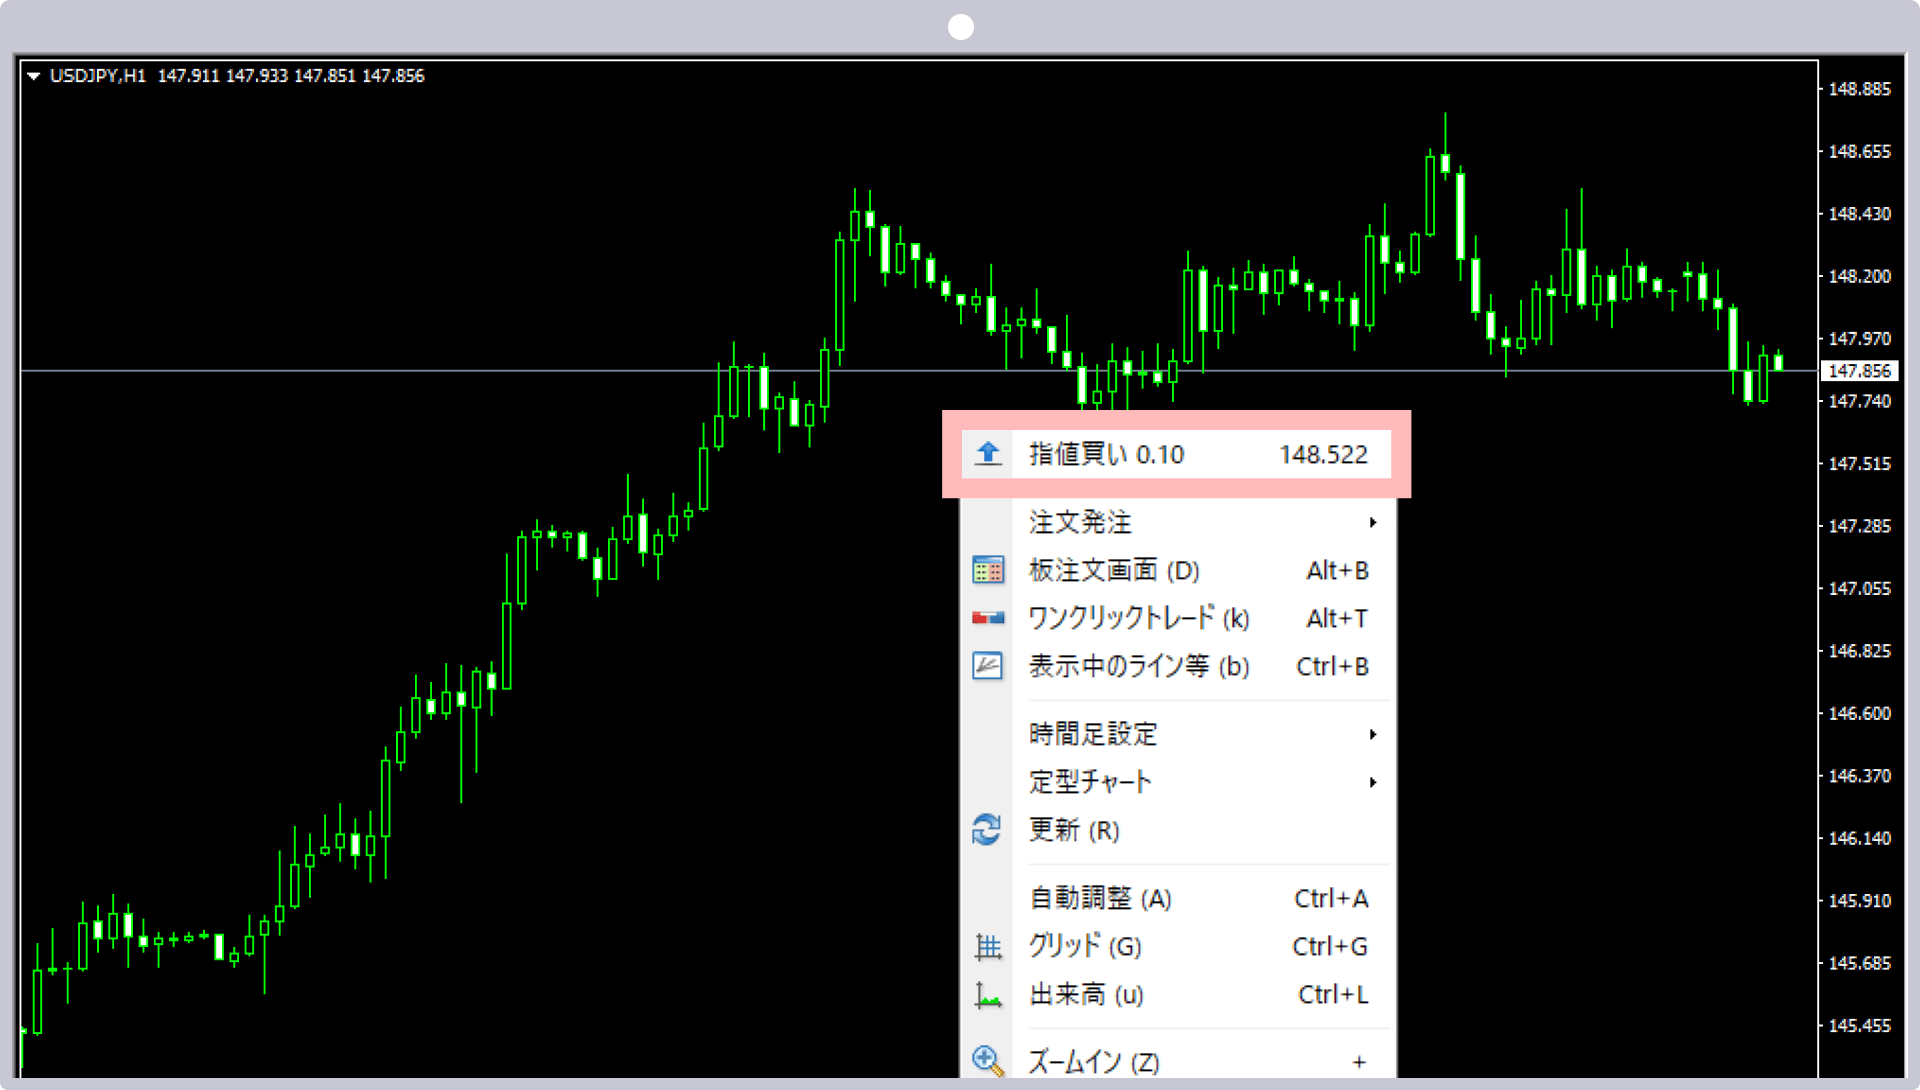
Task: Click the ワンクリックトレード icon
Action: tap(988, 618)
